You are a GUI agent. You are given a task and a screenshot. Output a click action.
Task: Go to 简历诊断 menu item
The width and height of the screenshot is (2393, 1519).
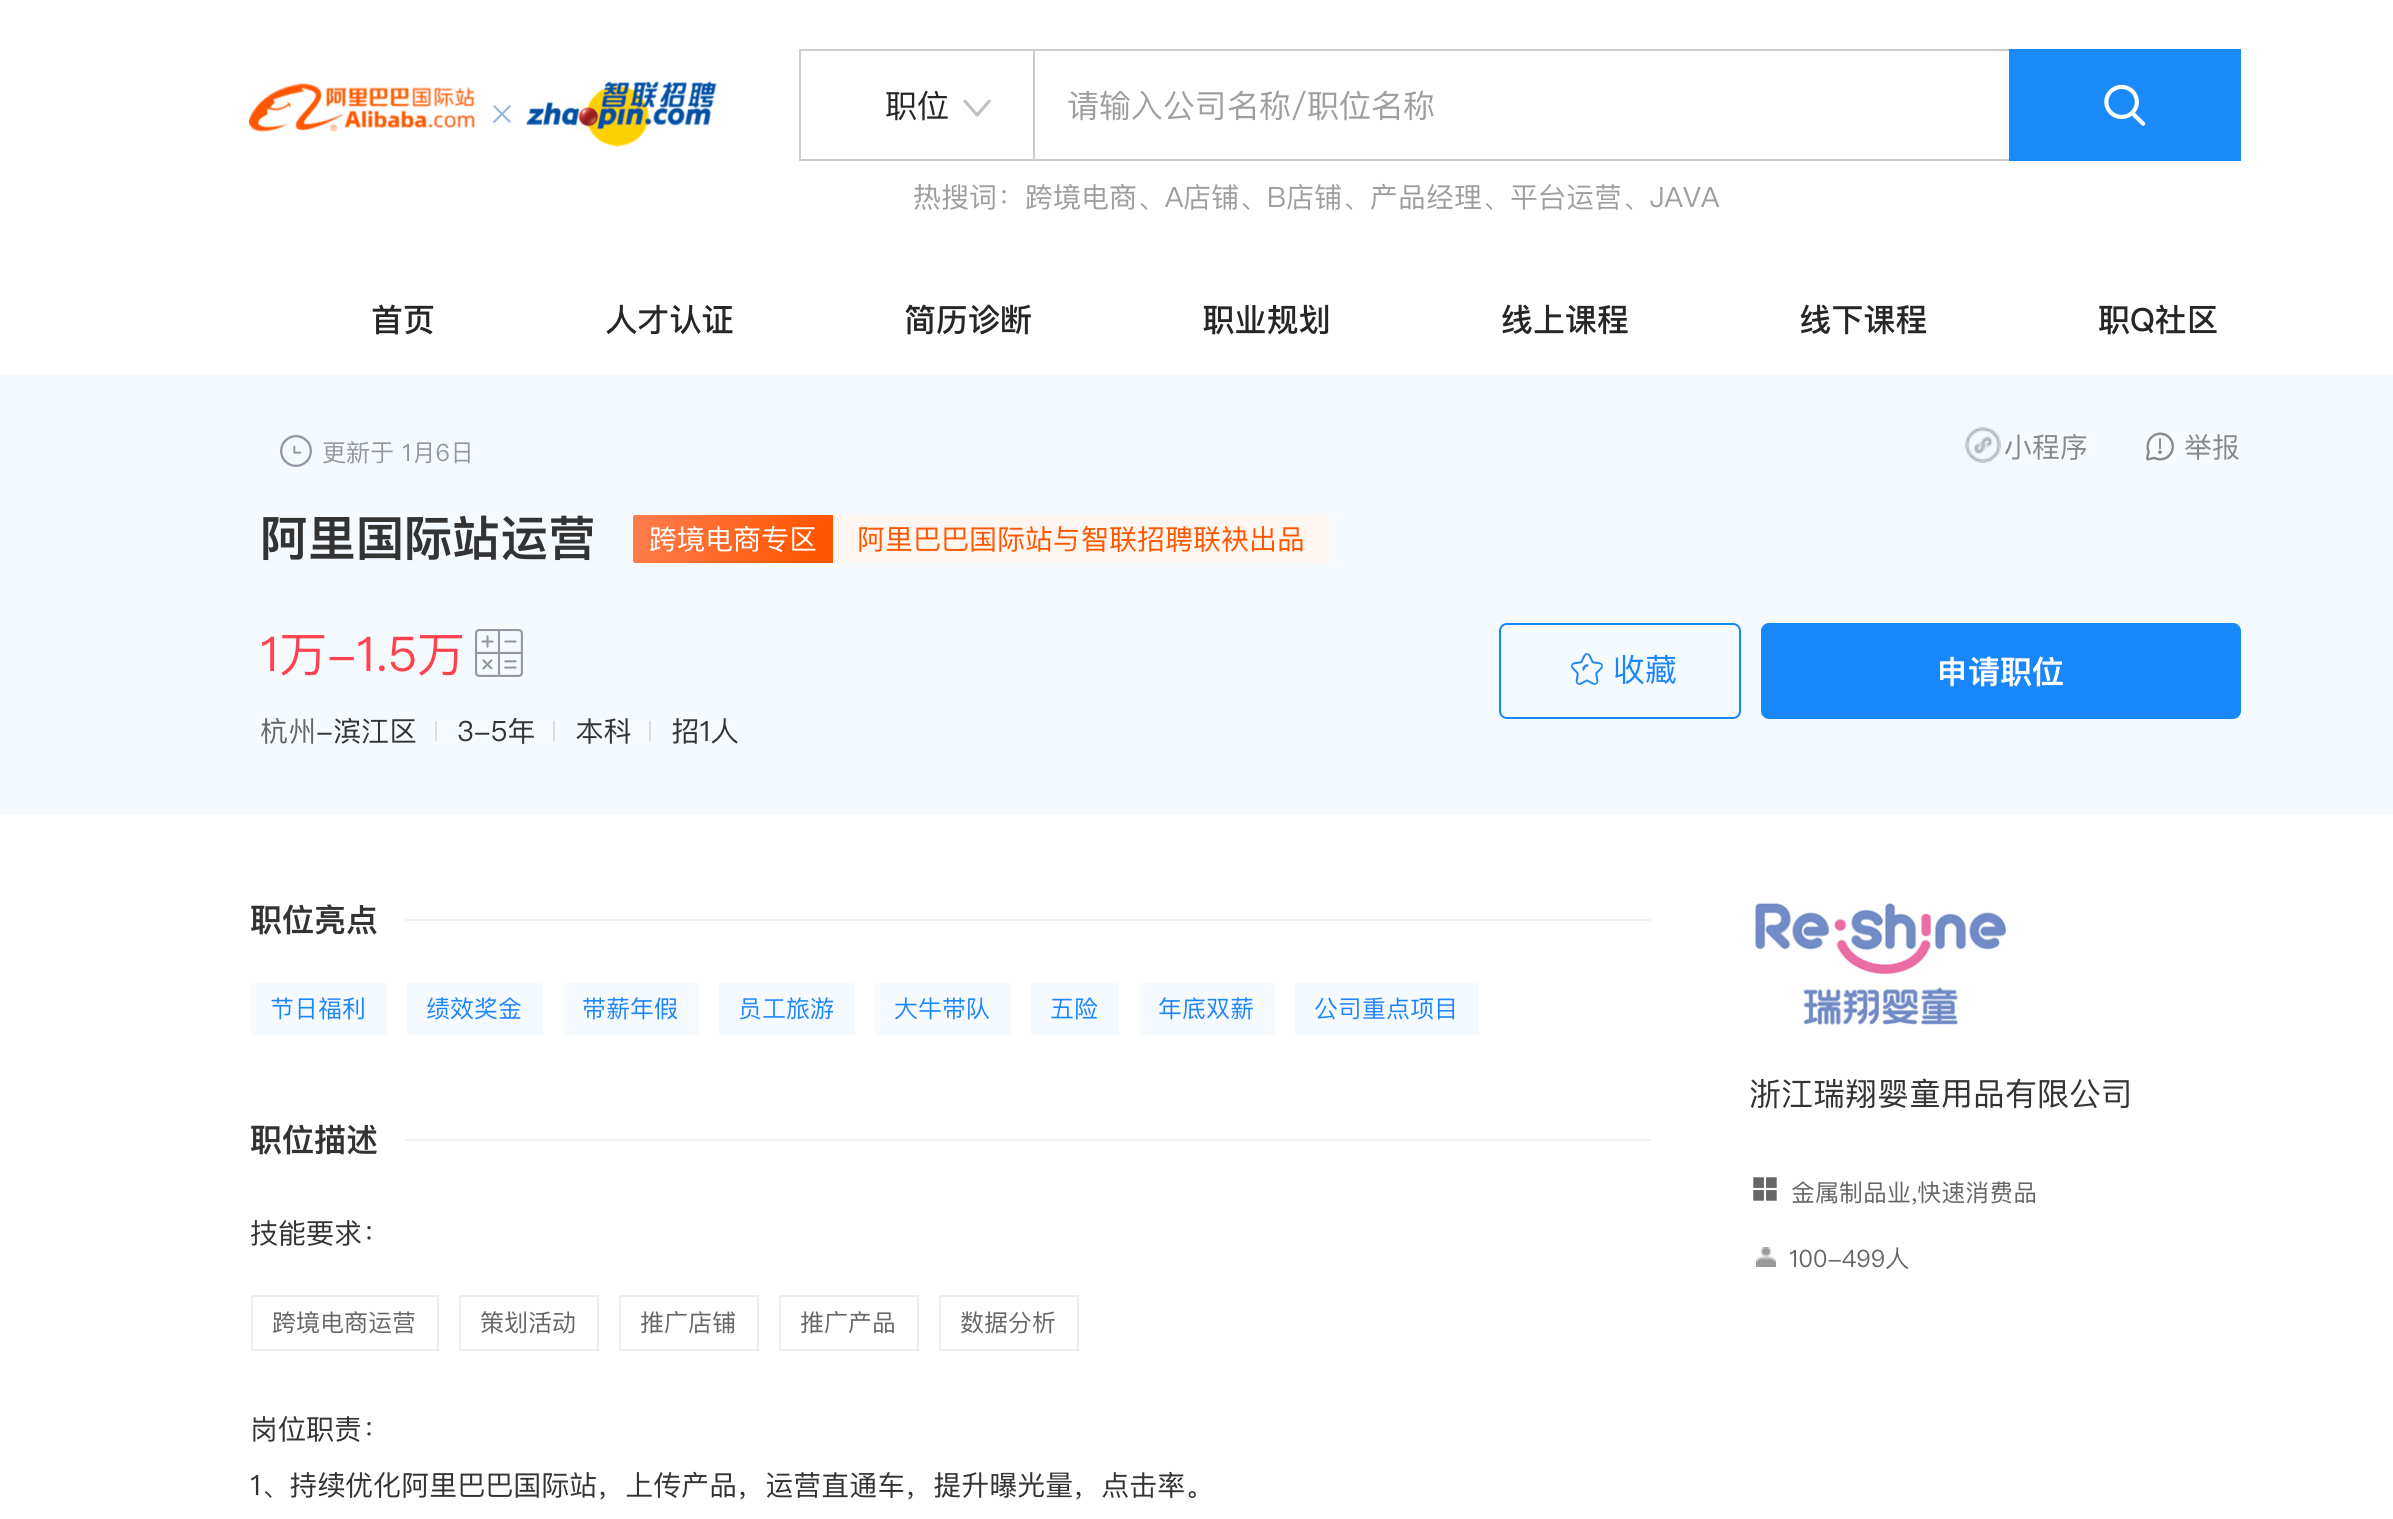click(x=967, y=320)
